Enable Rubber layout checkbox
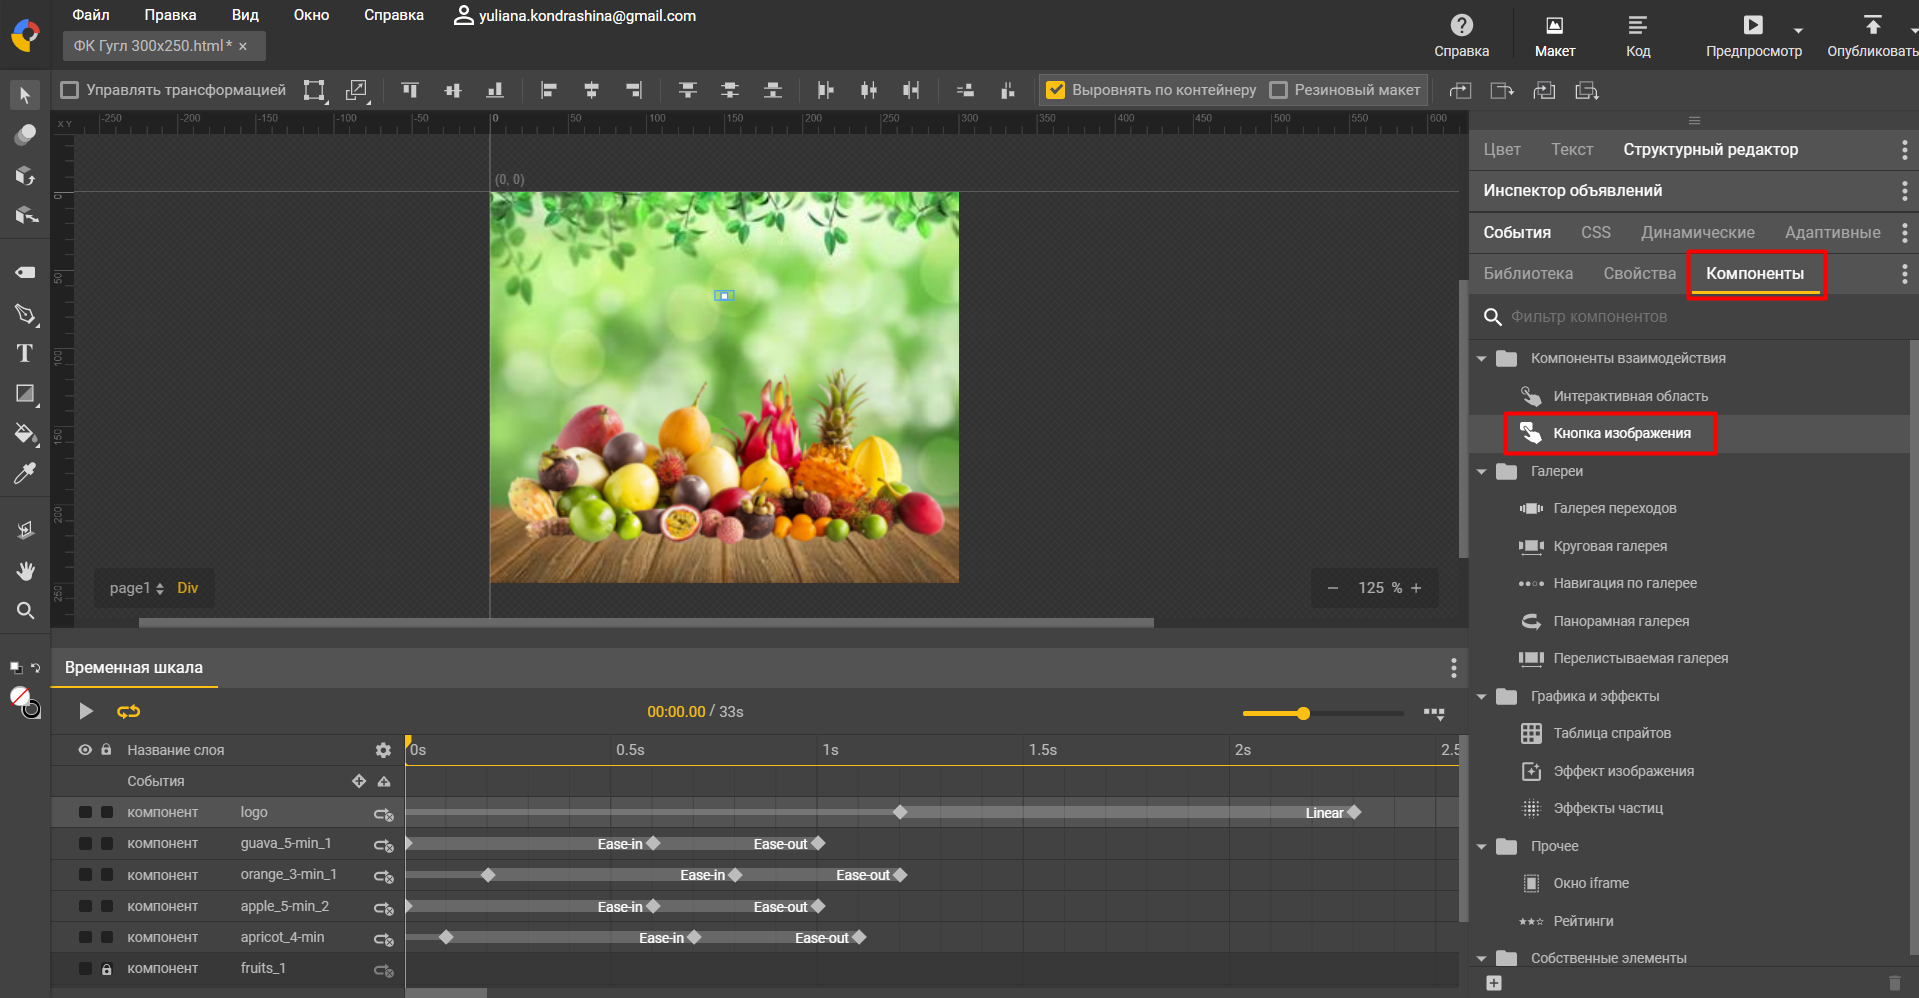1919x998 pixels. click(1278, 90)
